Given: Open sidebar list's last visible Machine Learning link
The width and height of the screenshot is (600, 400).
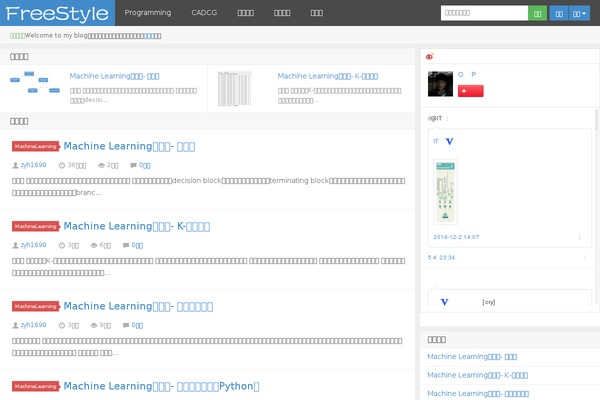Looking at the screenshot, I should click(x=478, y=393).
